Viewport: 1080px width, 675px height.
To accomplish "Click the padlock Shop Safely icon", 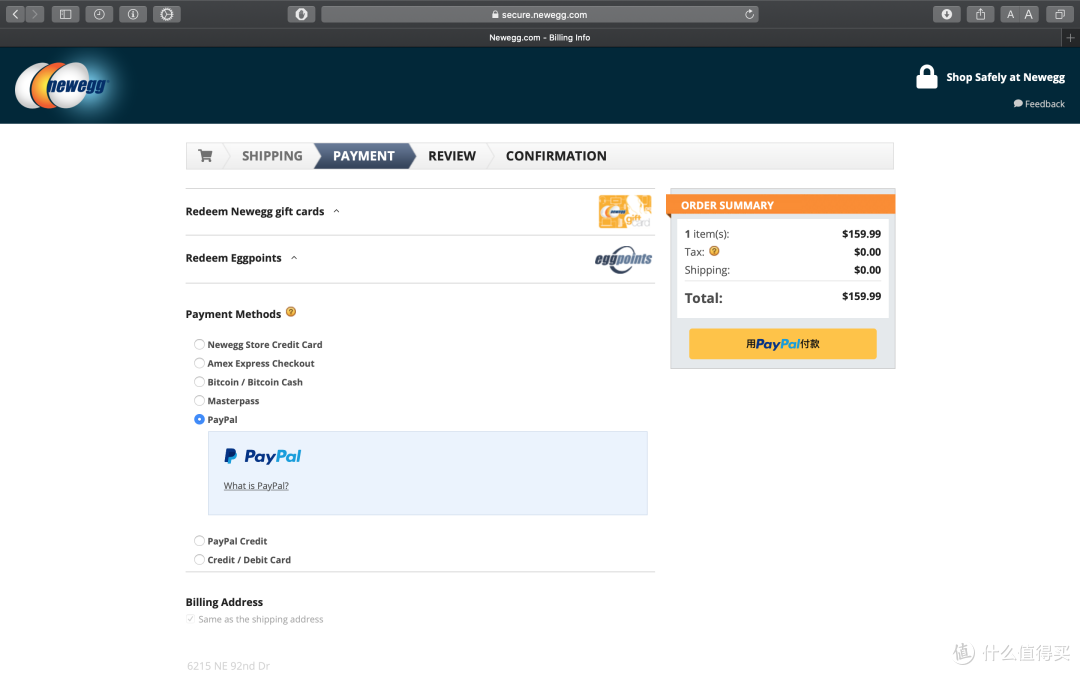I will 926,76.
